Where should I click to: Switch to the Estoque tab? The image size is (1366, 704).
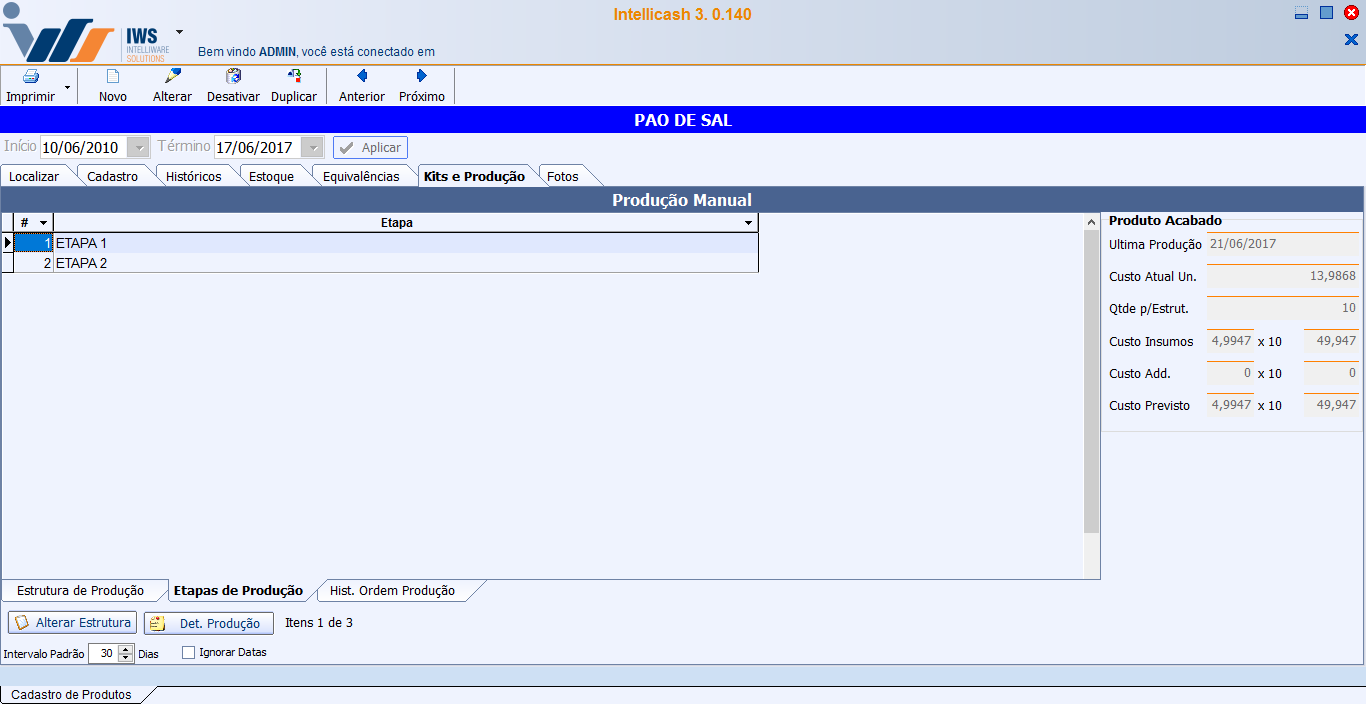click(271, 177)
